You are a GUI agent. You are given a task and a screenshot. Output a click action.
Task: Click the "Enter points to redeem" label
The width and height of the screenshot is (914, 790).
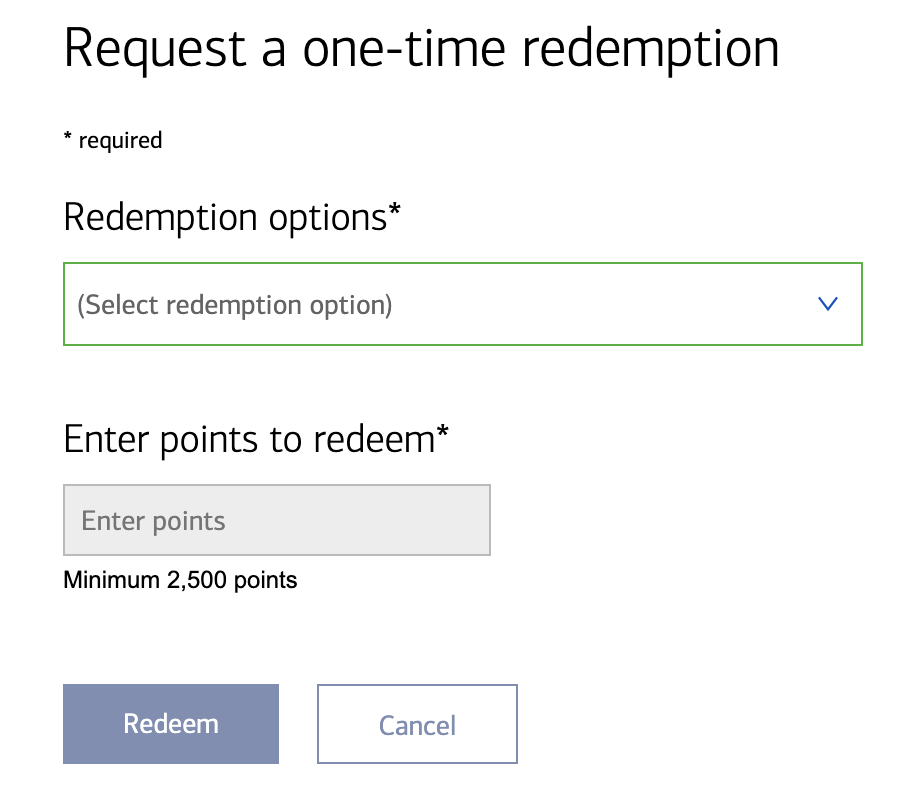pyautogui.click(x=248, y=438)
